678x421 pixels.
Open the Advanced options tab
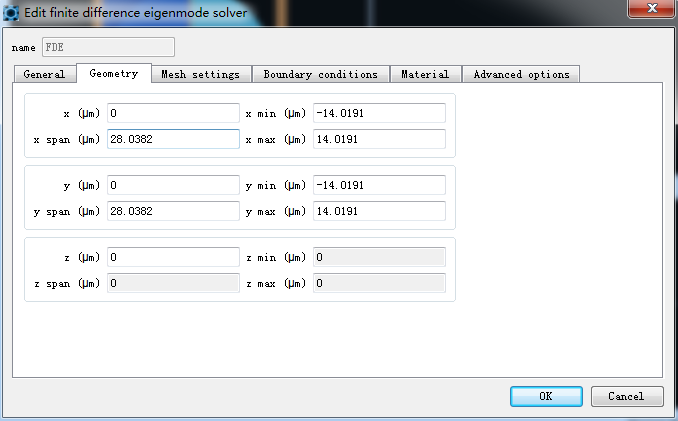point(521,74)
